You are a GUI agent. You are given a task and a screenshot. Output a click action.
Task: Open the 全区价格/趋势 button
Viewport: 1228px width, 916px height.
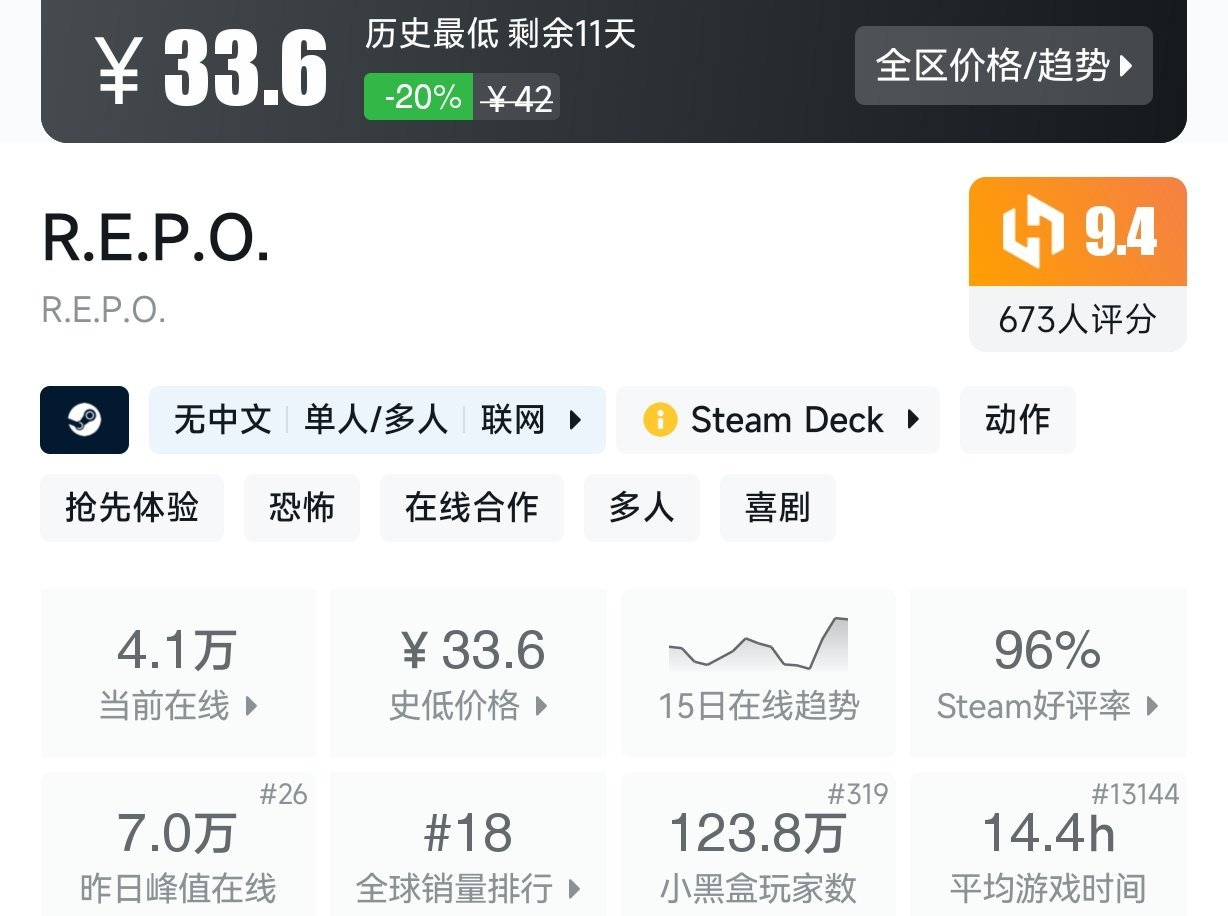click(1003, 66)
